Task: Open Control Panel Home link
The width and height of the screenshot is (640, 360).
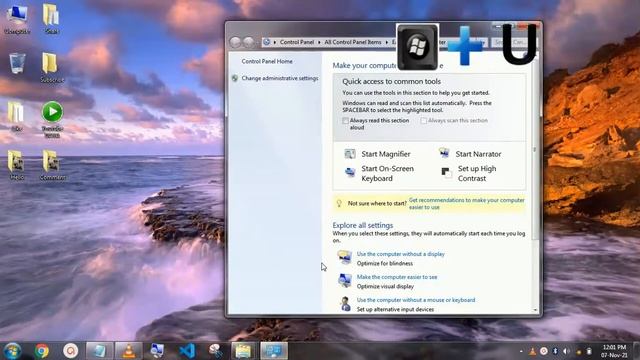Action: (x=267, y=61)
